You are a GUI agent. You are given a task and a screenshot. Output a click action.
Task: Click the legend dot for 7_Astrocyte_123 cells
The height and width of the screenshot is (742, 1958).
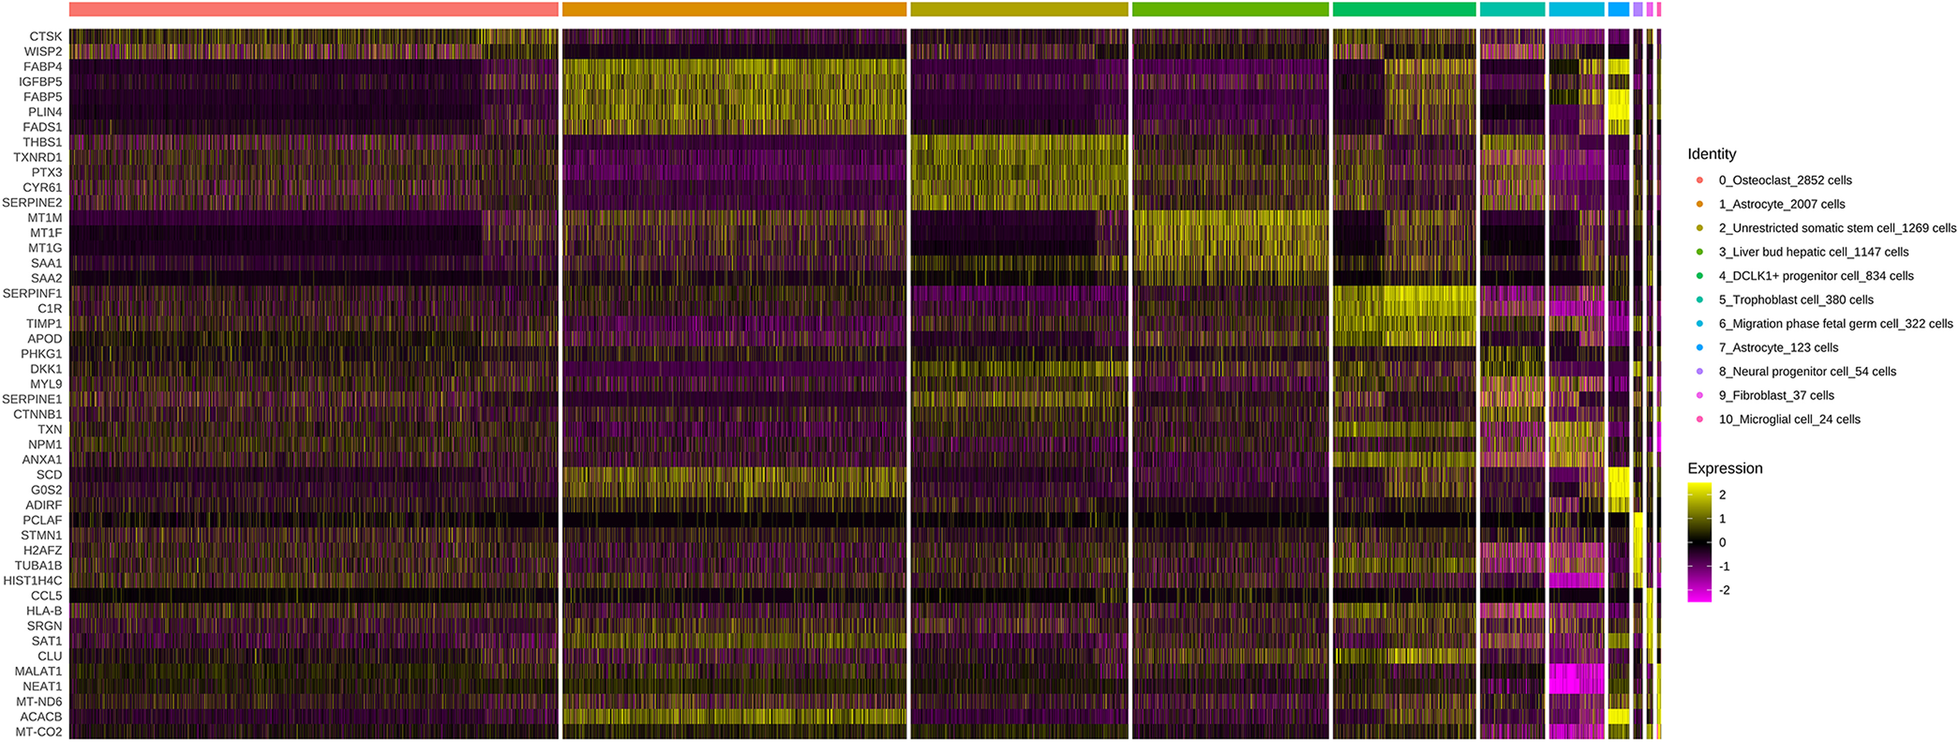(x=1699, y=347)
